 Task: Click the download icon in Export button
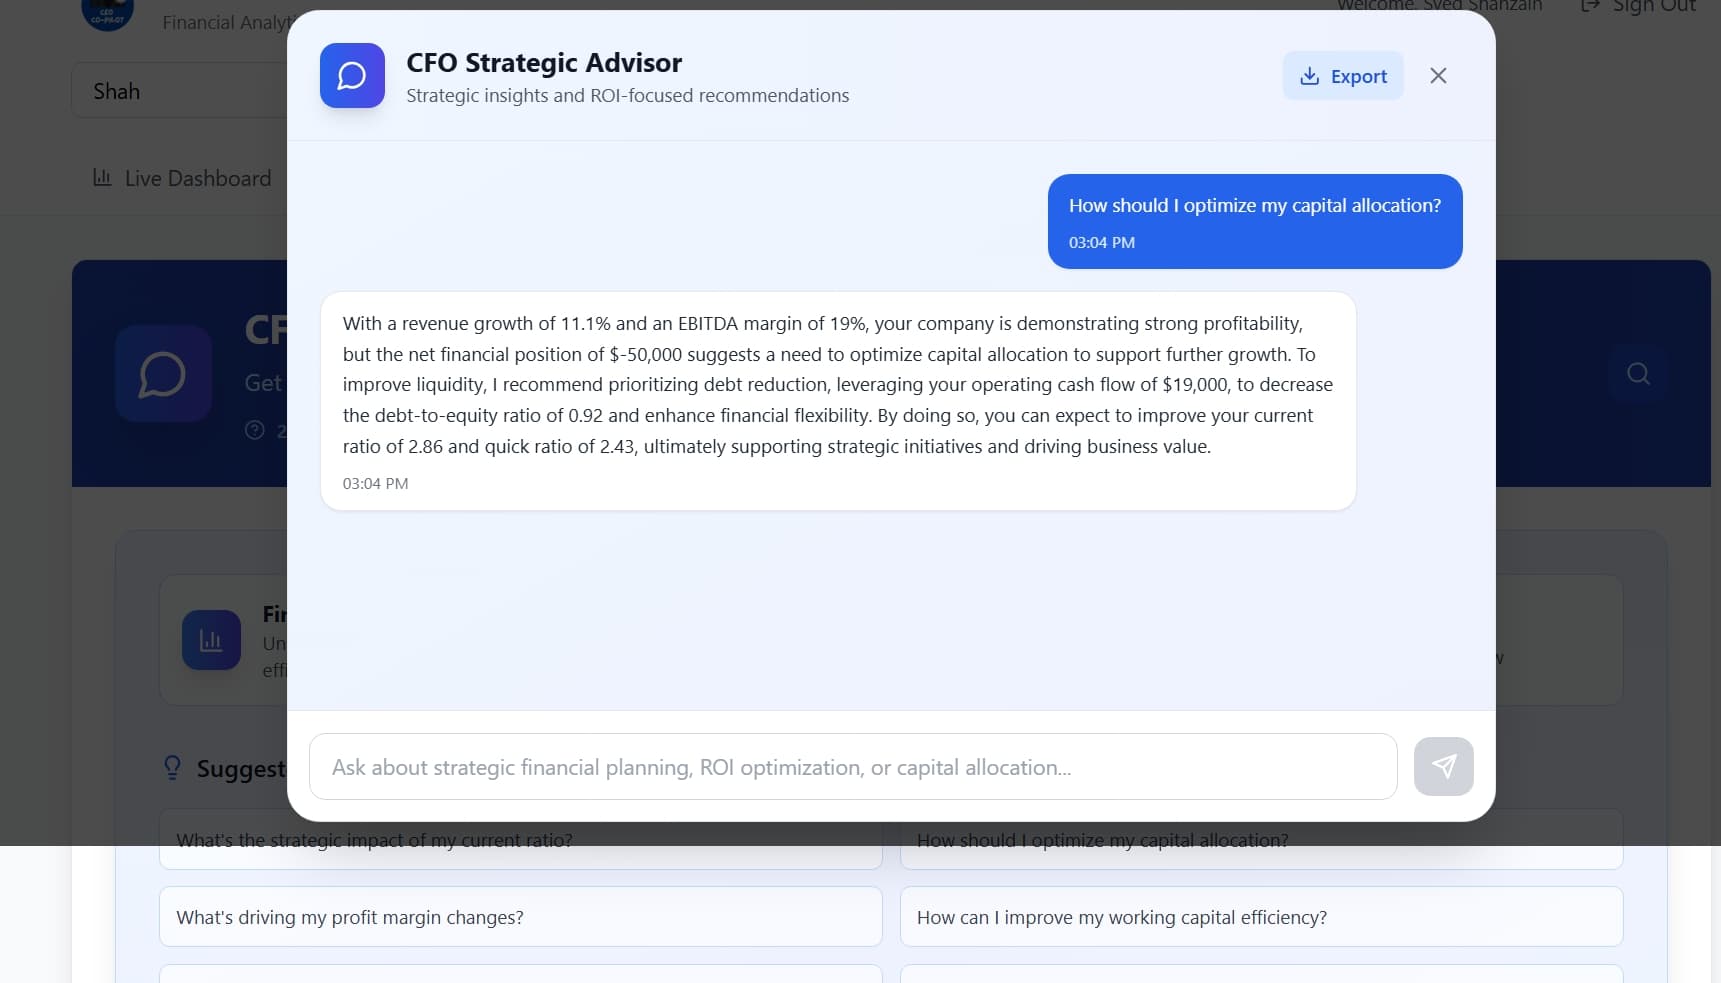click(x=1309, y=76)
